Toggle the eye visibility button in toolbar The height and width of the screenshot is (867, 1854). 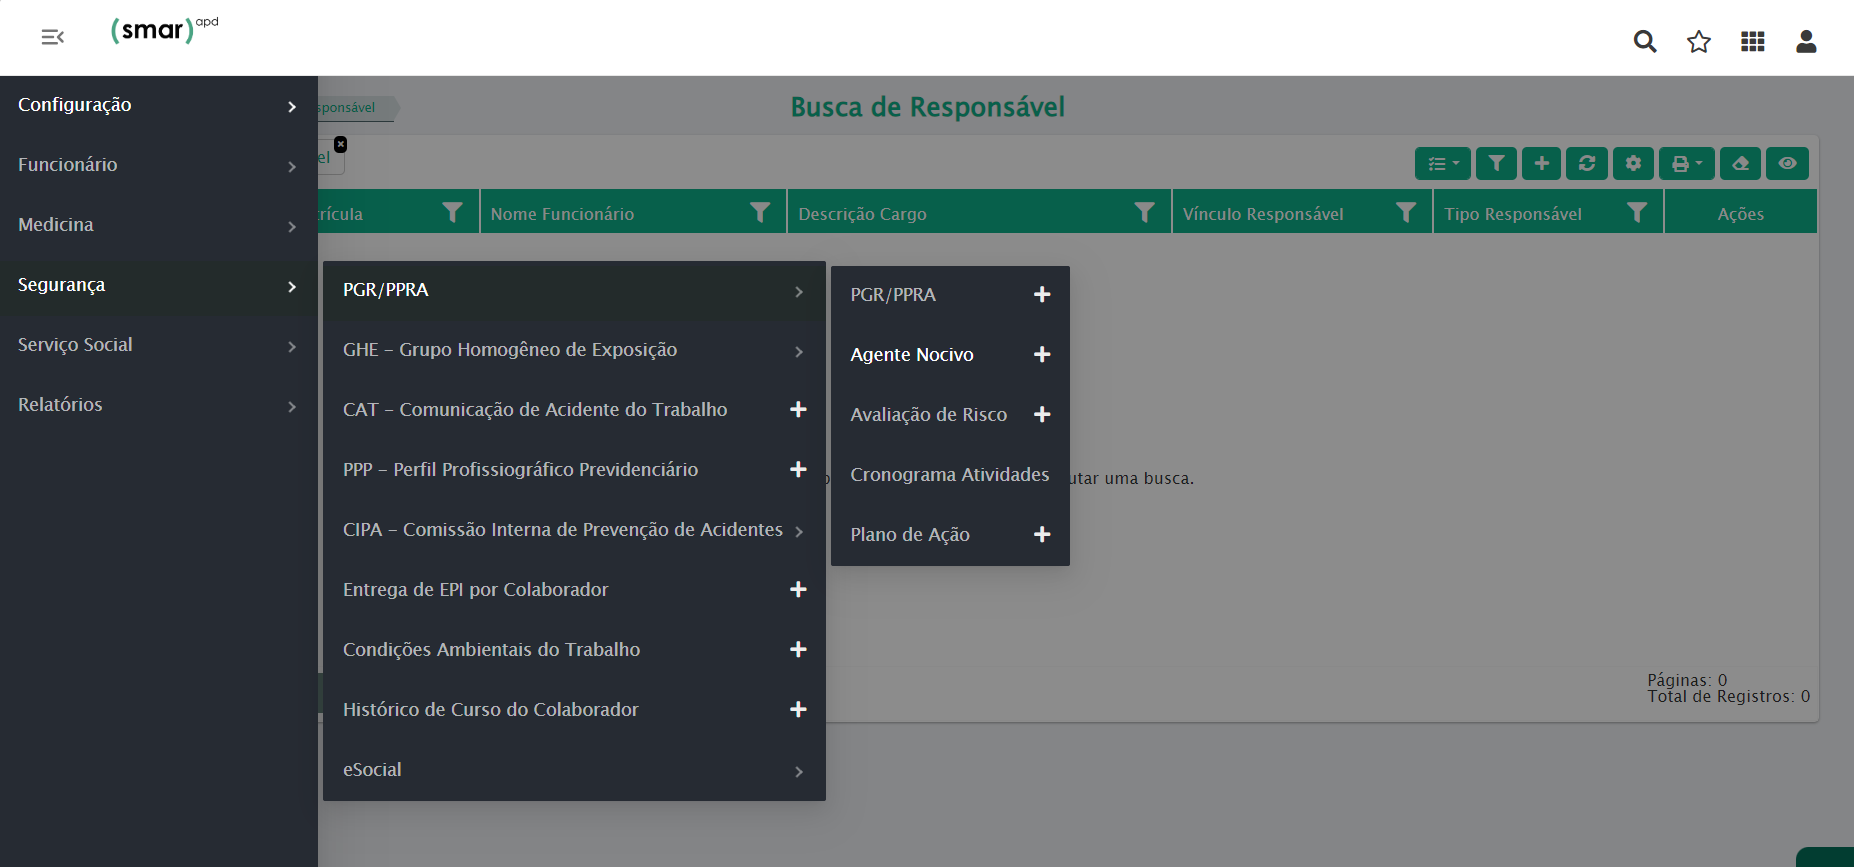pyautogui.click(x=1787, y=163)
